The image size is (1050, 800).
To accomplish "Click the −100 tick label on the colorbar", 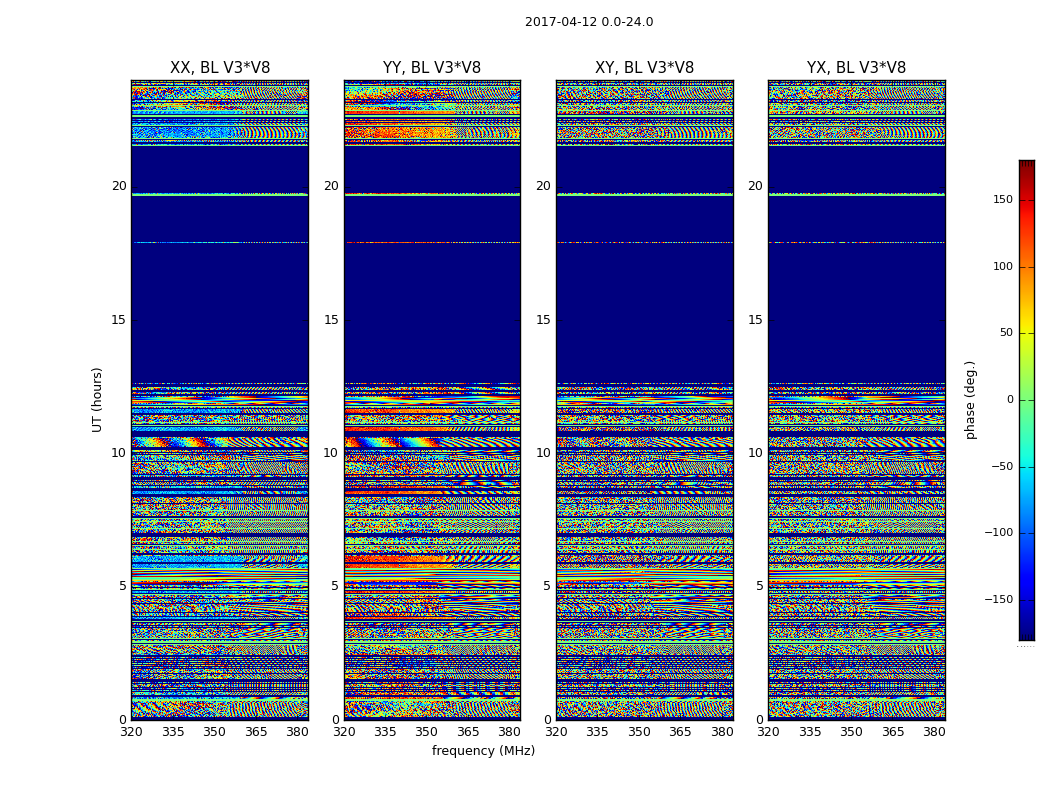I will [x=999, y=533].
